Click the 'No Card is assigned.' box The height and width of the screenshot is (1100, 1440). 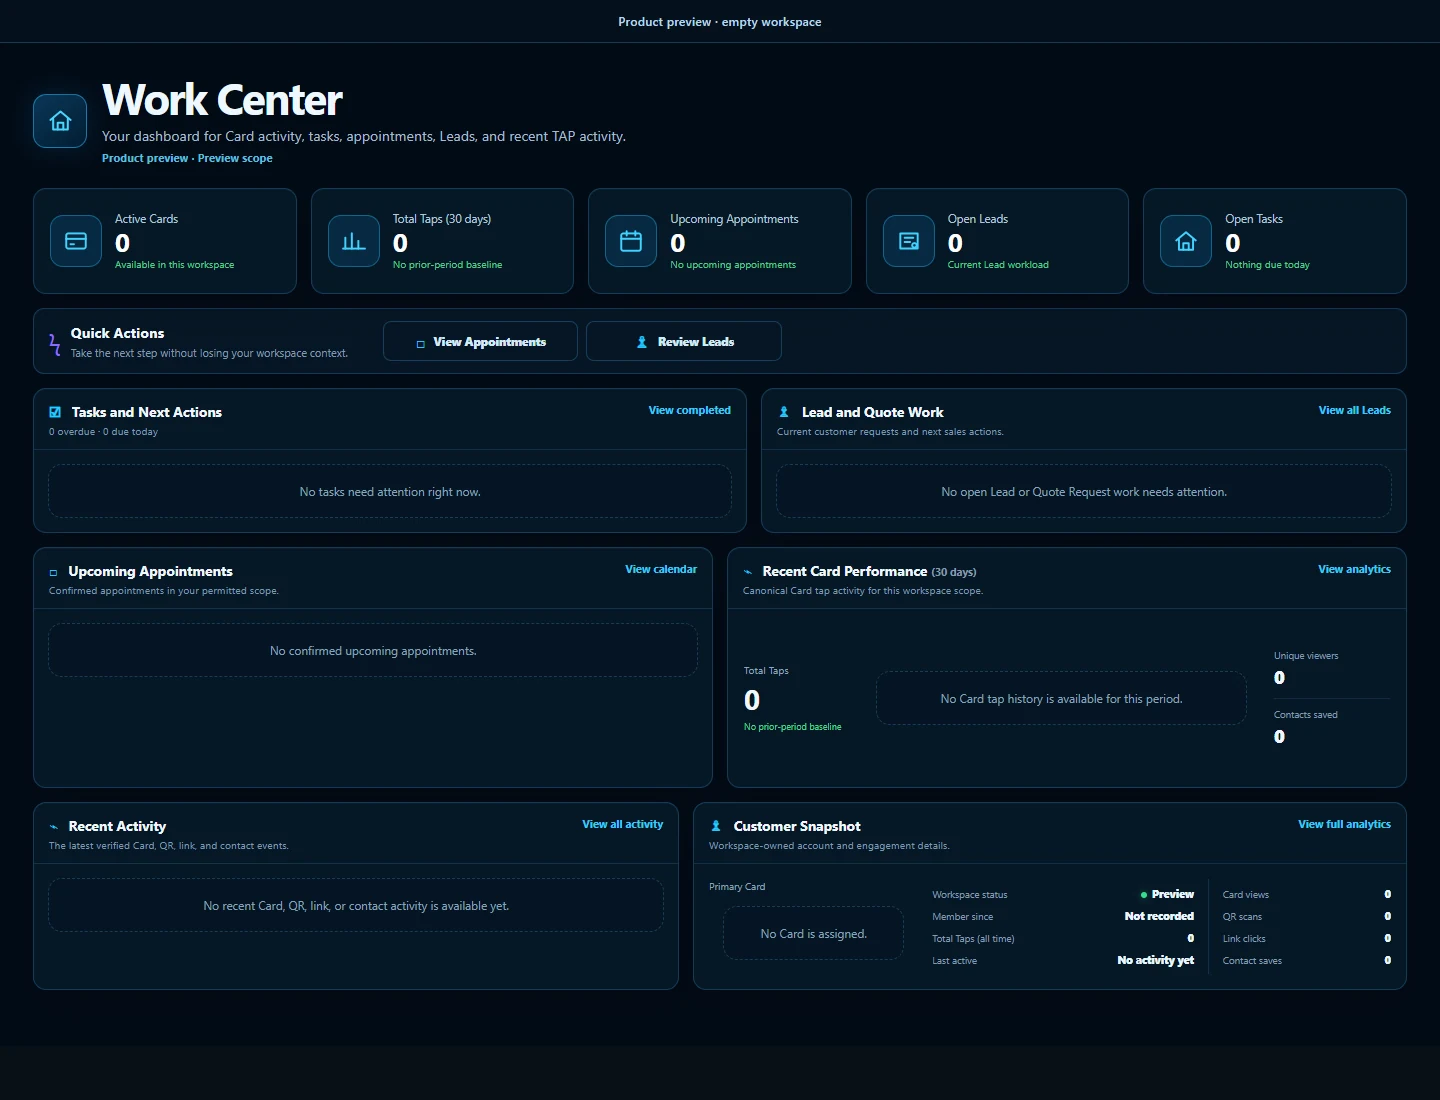813,934
